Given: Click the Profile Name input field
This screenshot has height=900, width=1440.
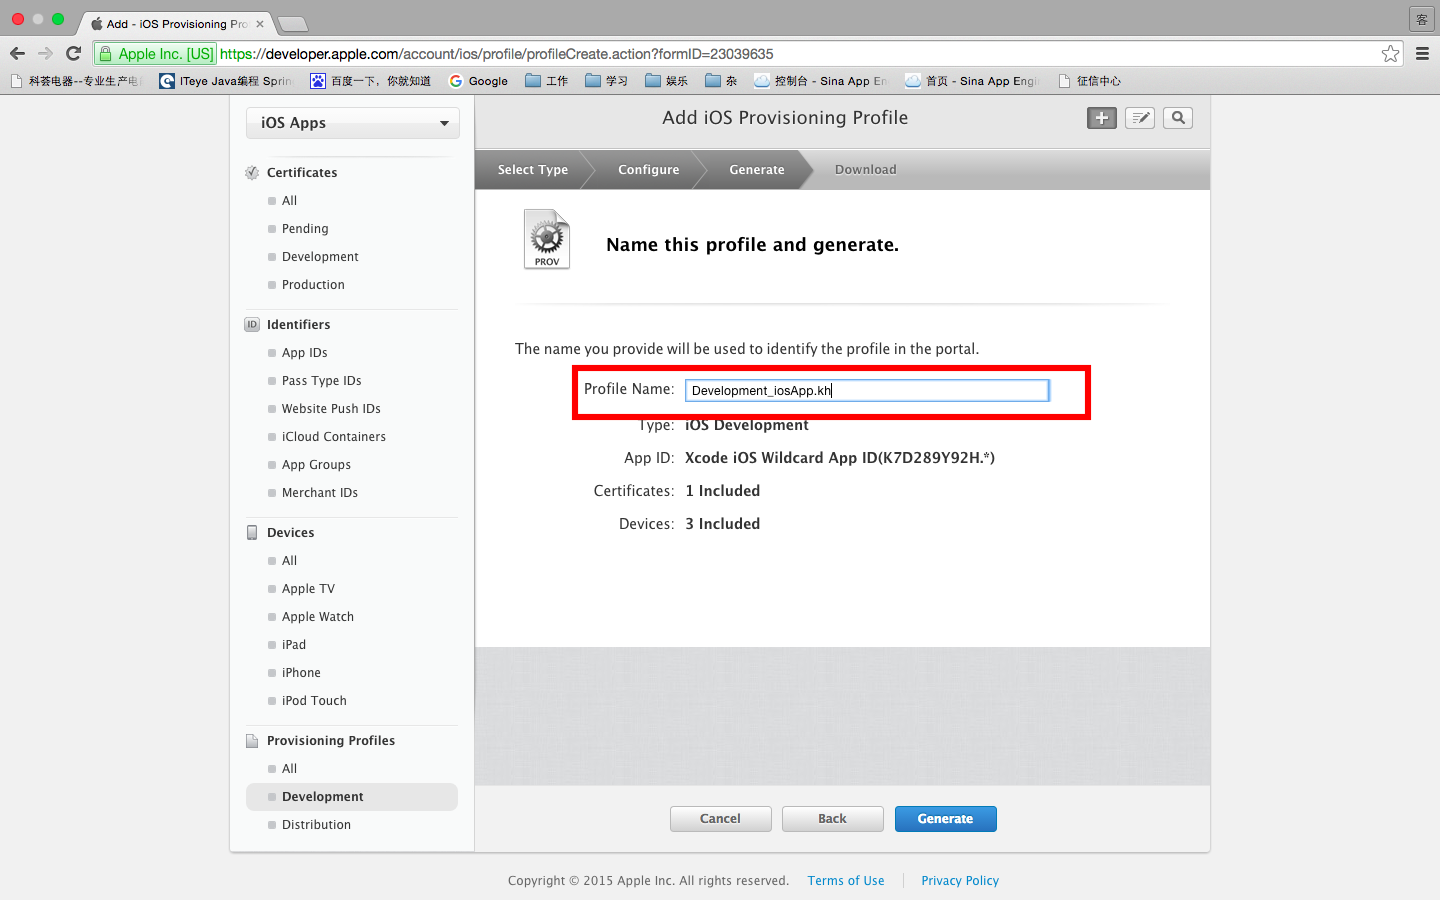Looking at the screenshot, I should (867, 390).
